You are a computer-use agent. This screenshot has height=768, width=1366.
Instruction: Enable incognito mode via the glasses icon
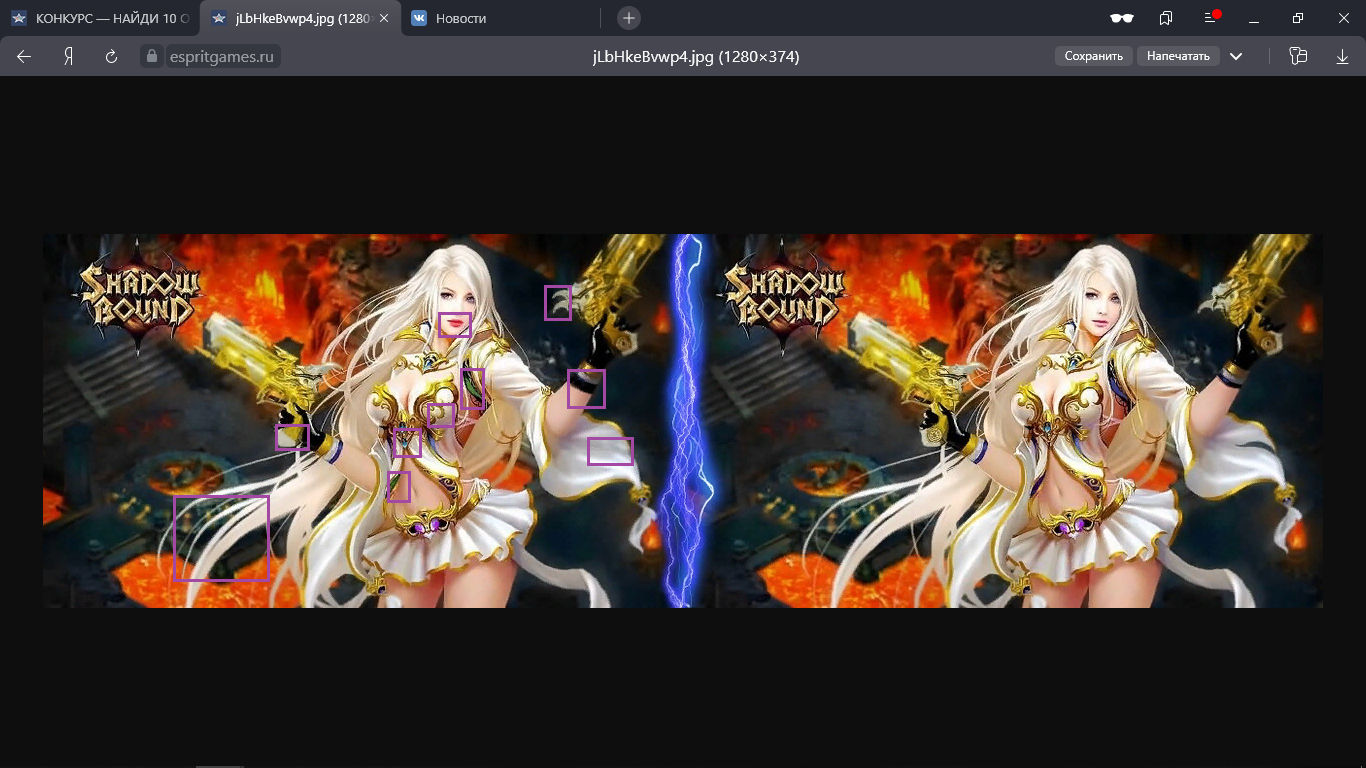(1122, 18)
